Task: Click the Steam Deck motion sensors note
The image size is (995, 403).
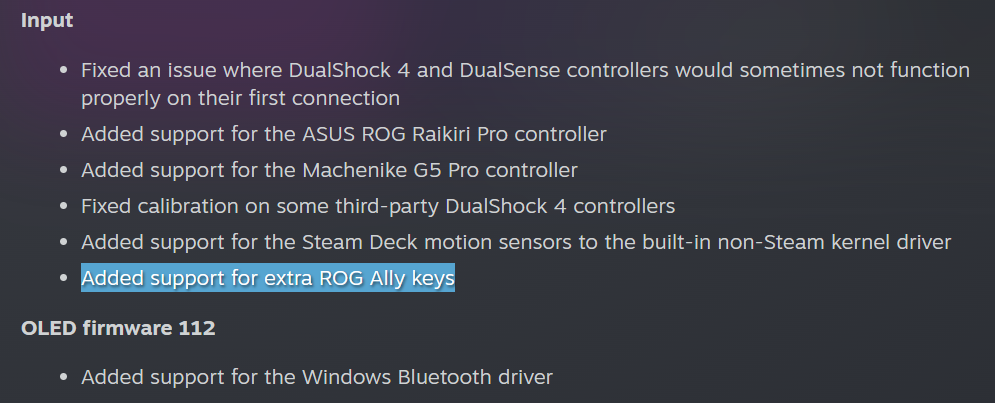Action: click(515, 242)
